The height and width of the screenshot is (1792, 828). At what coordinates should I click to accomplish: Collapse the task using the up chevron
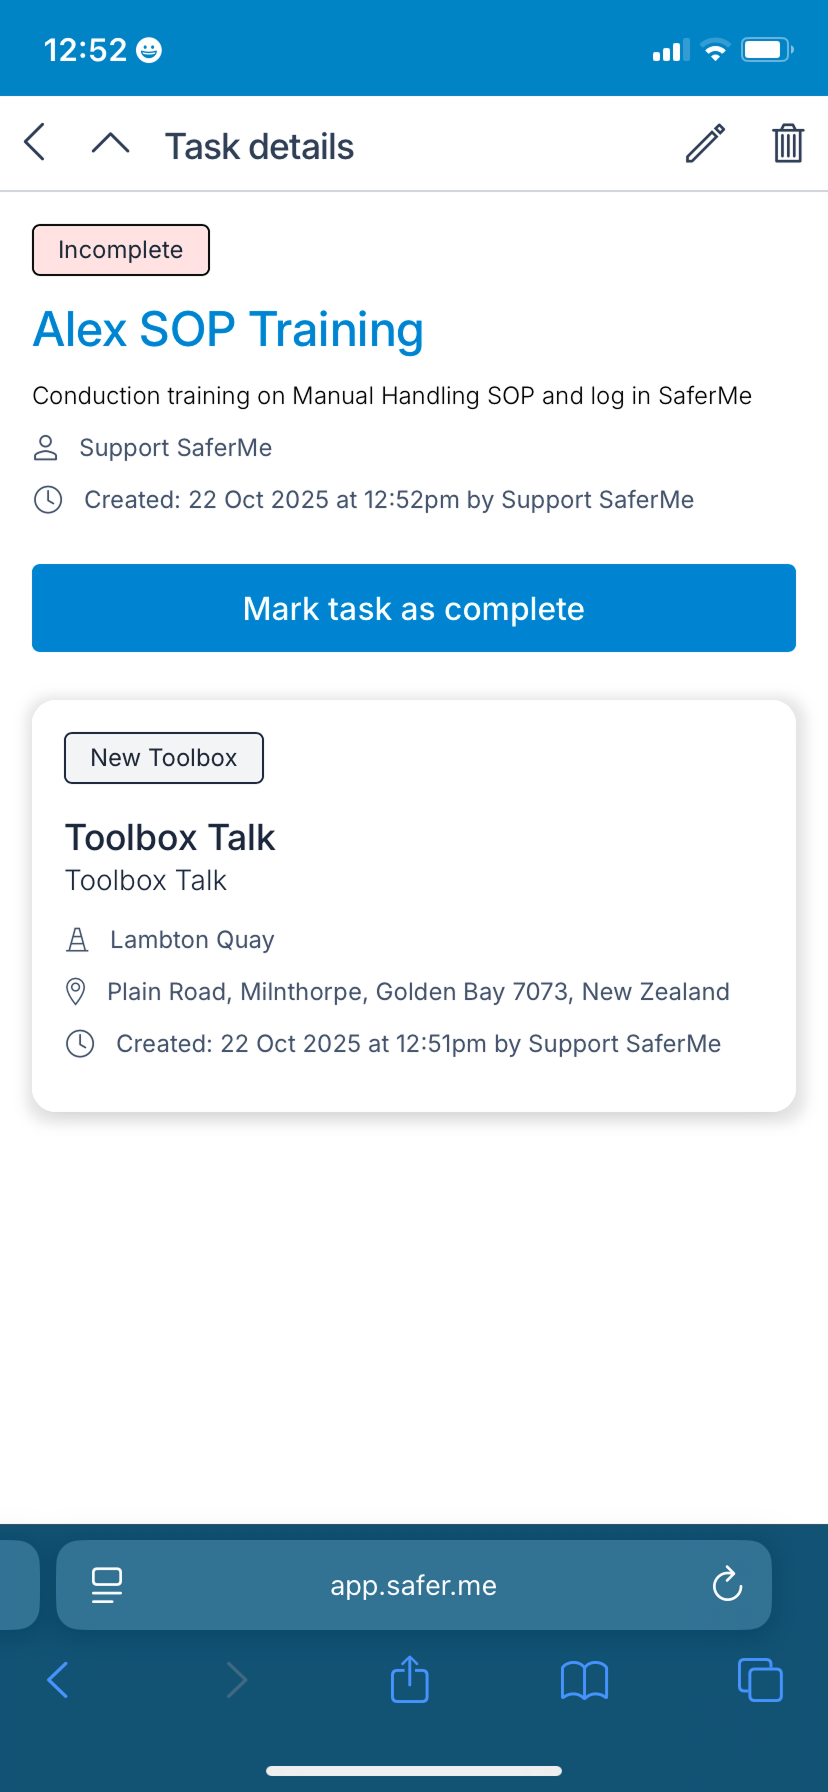click(110, 142)
